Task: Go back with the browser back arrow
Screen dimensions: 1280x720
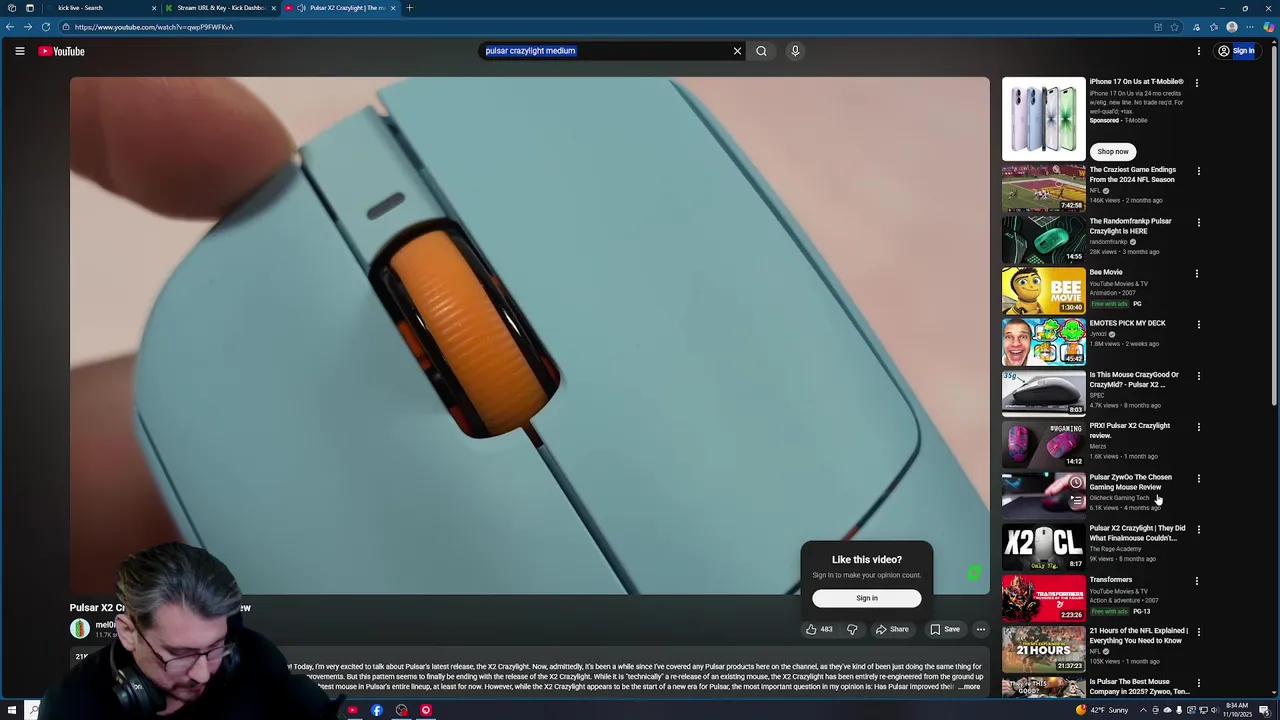Action: click(10, 27)
